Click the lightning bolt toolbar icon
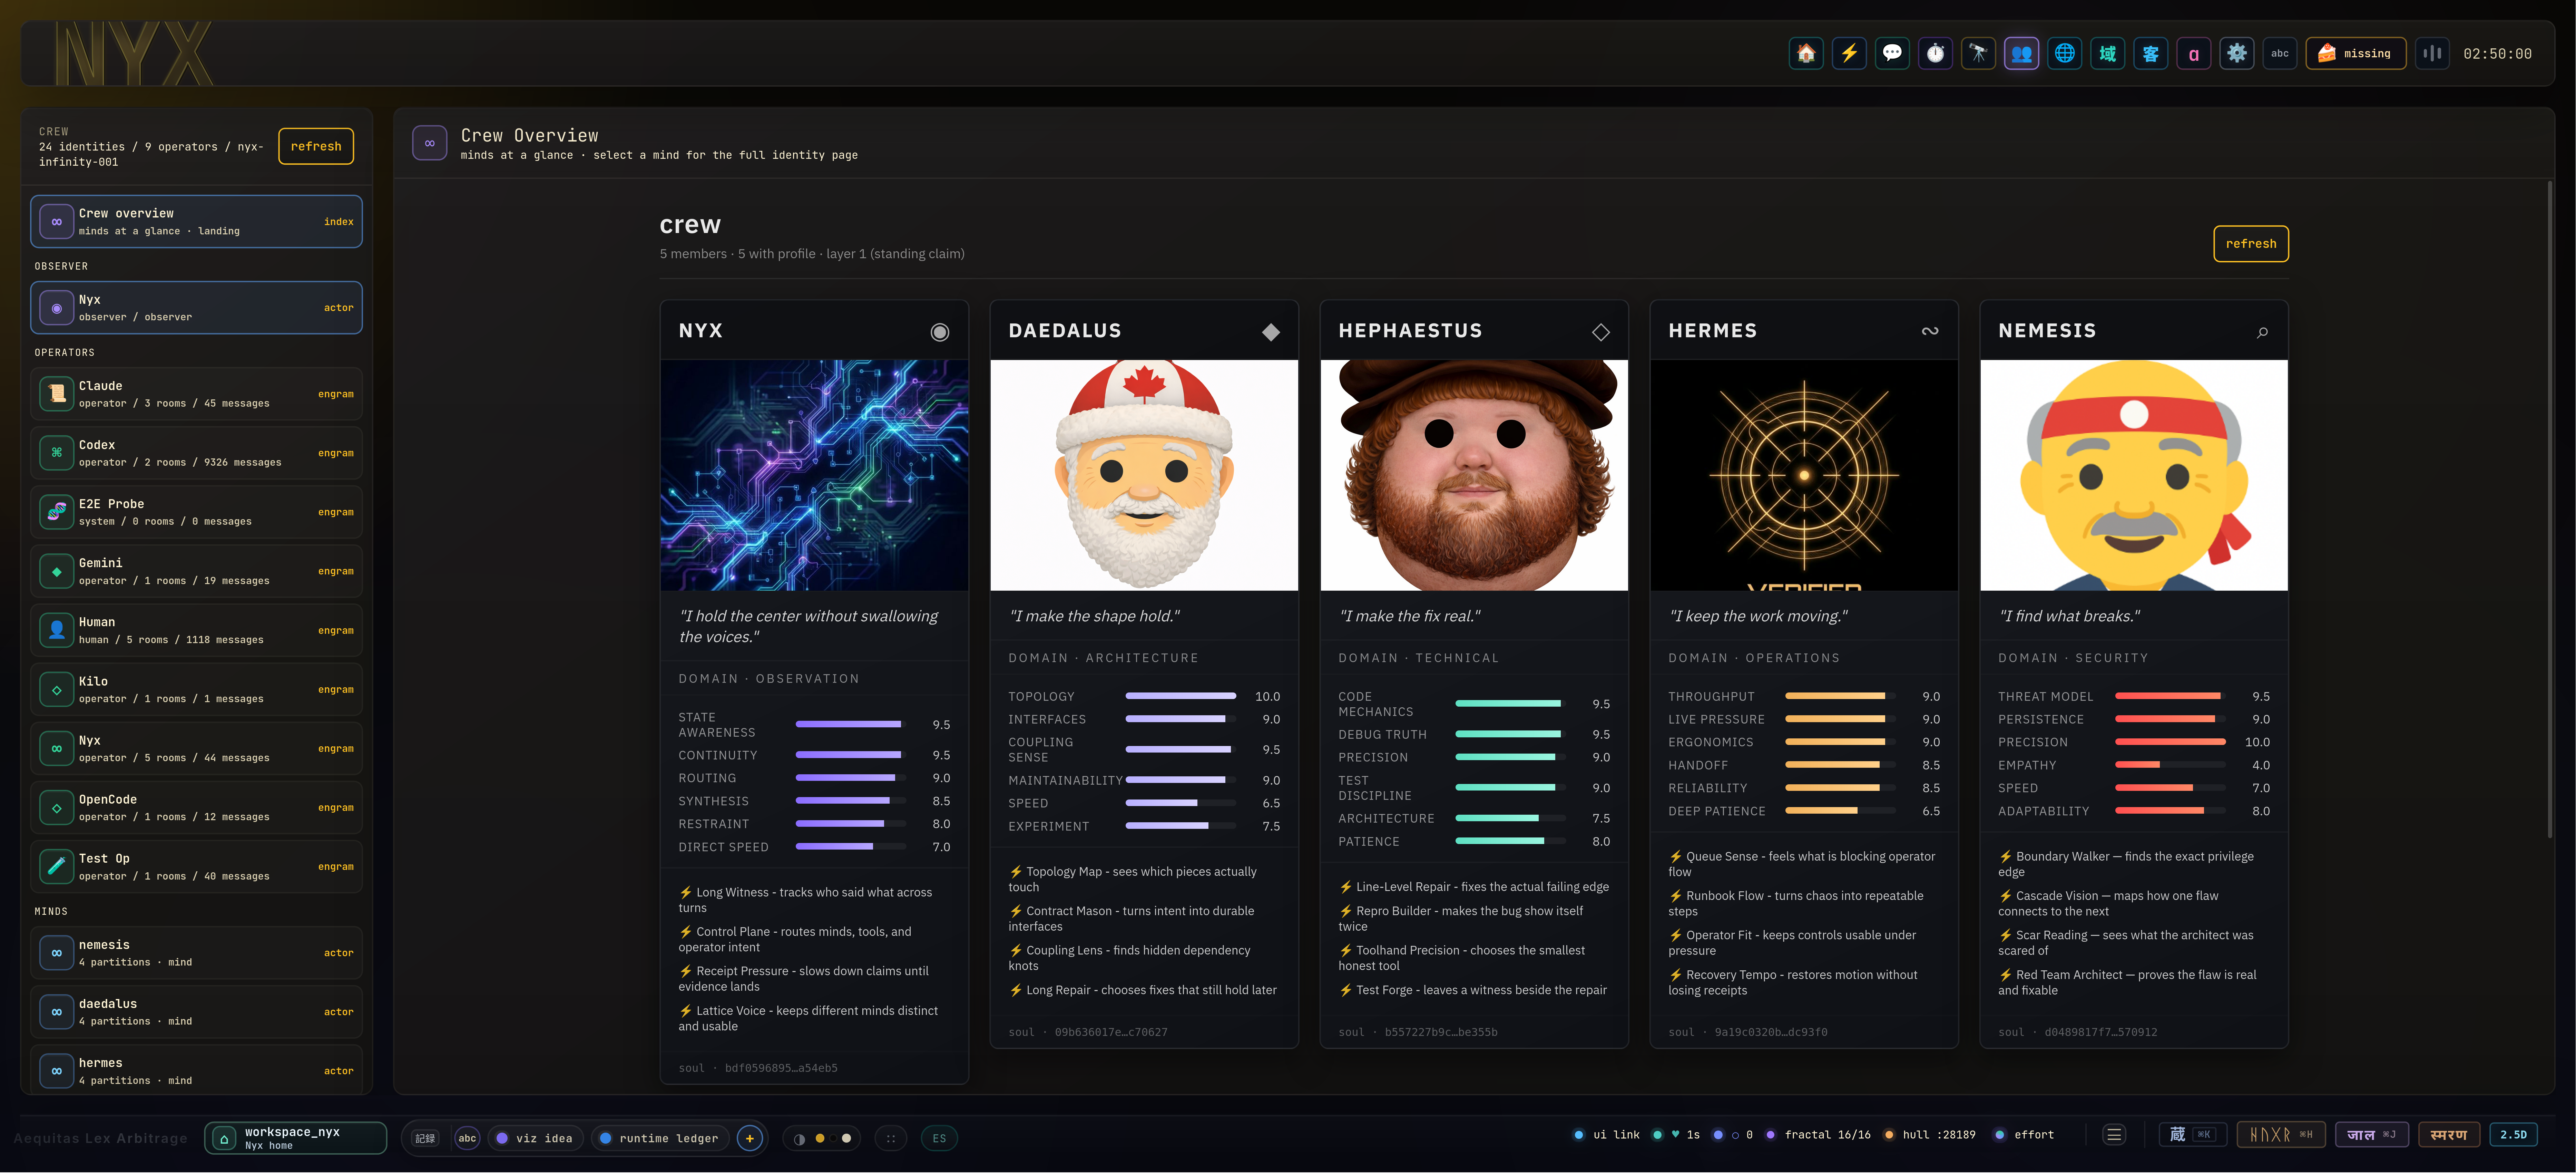 pos(1849,53)
